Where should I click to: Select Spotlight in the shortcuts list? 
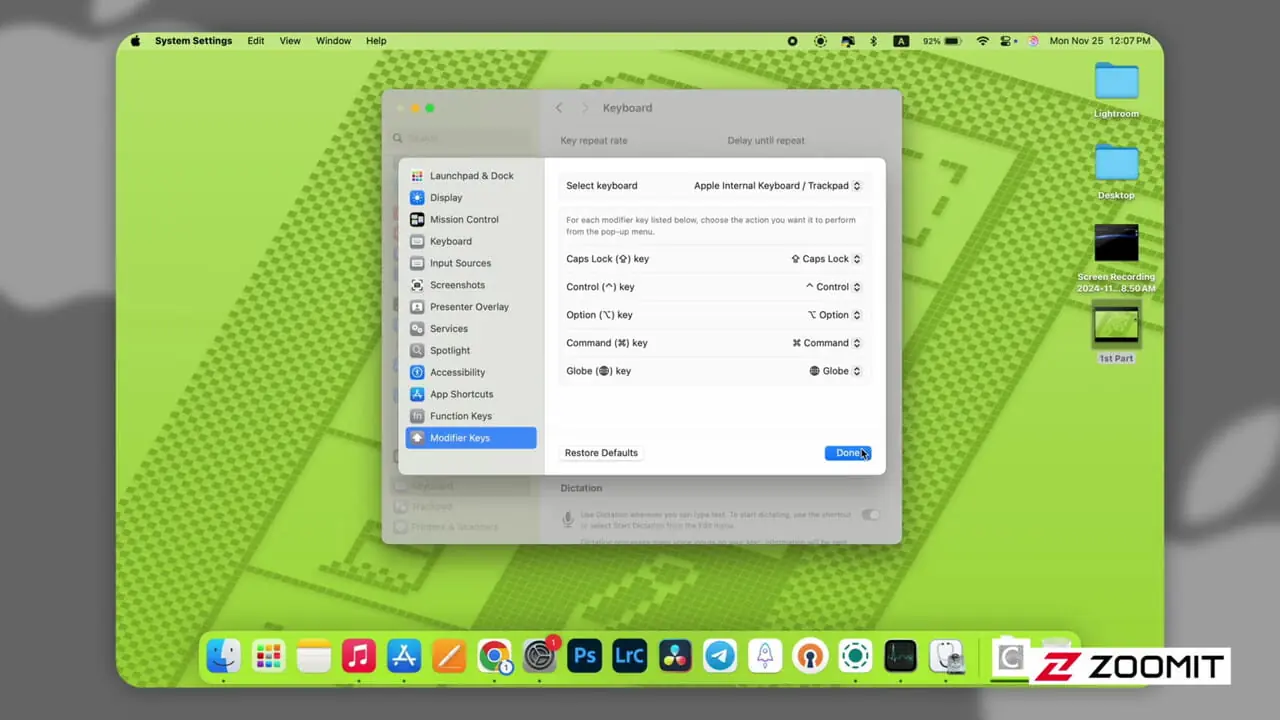coord(471,351)
